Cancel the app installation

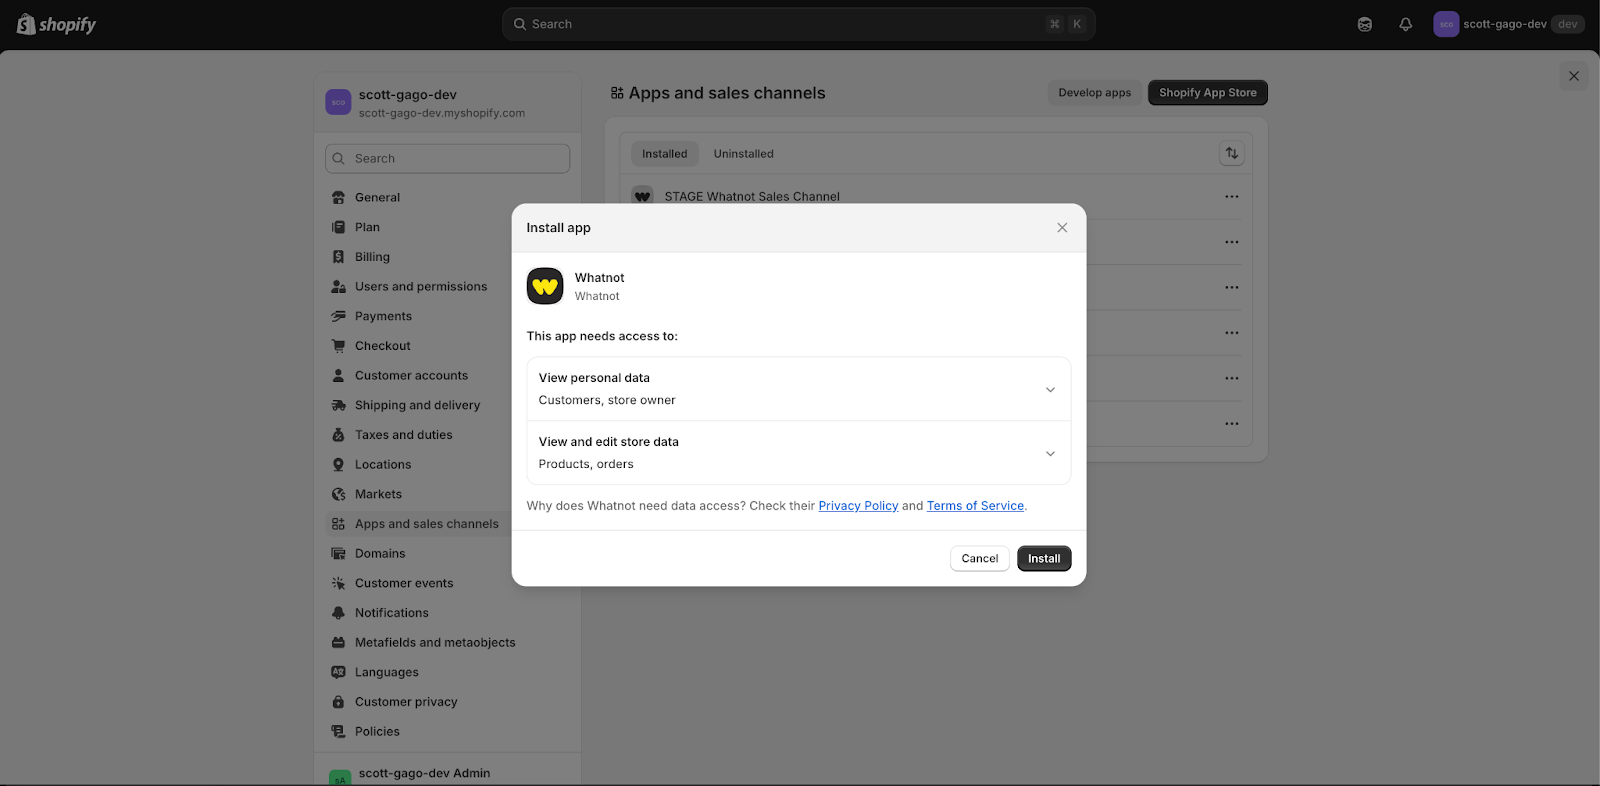pos(979,559)
